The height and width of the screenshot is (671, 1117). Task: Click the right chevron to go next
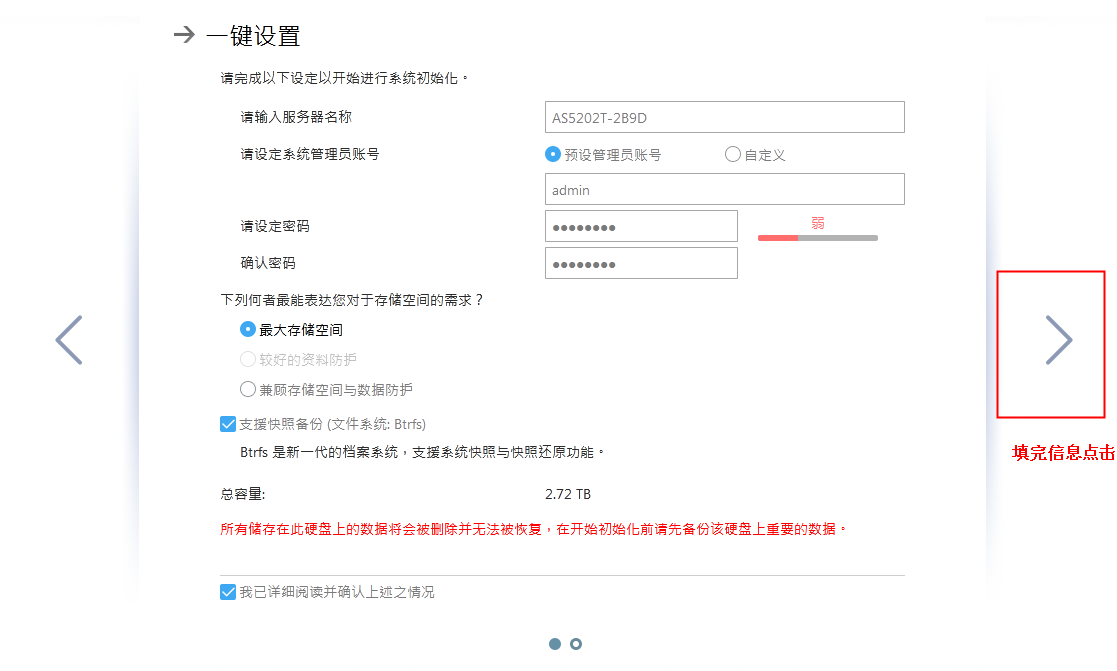1058,340
